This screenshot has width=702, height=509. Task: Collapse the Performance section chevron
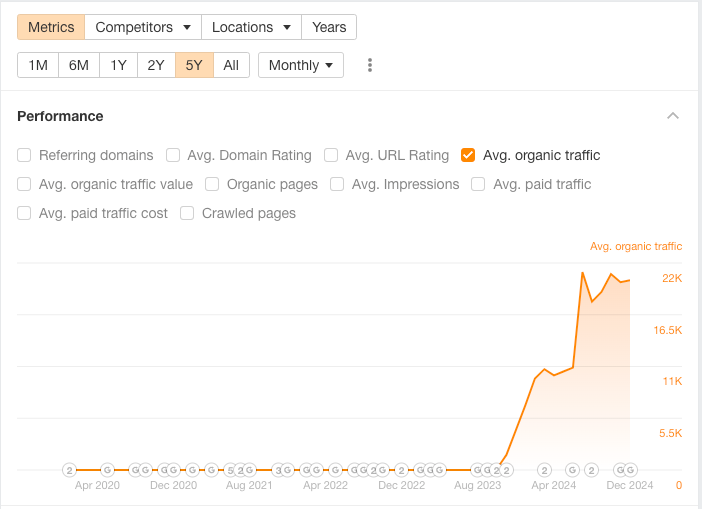[673, 116]
